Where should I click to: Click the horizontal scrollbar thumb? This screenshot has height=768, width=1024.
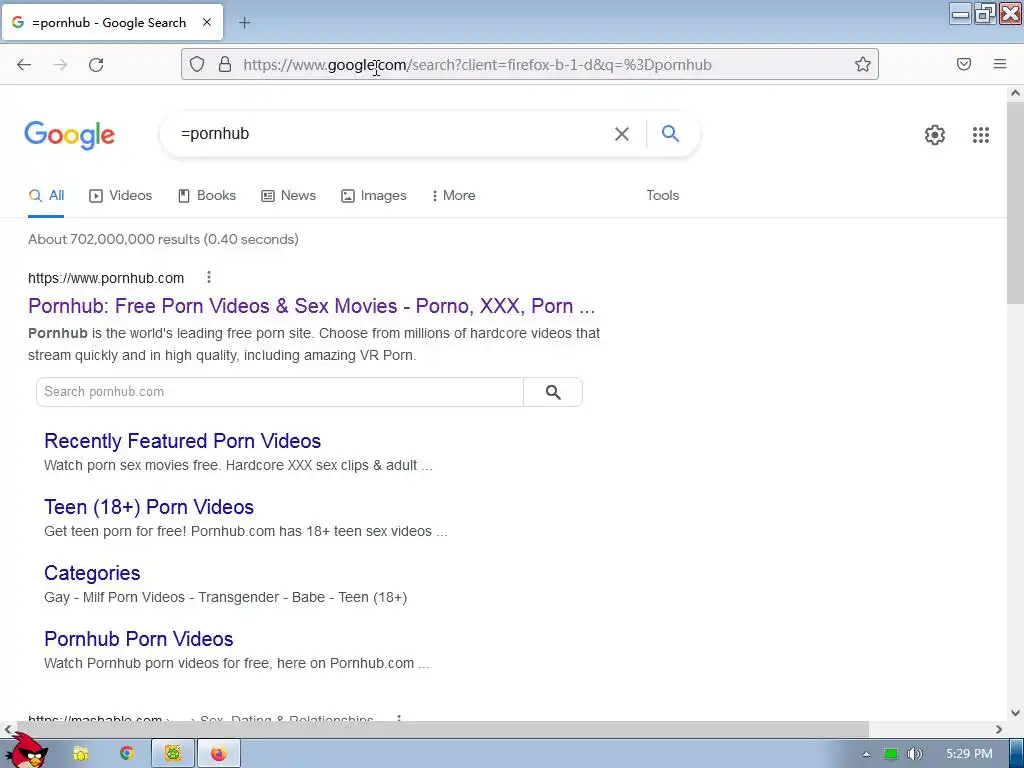tap(443, 729)
